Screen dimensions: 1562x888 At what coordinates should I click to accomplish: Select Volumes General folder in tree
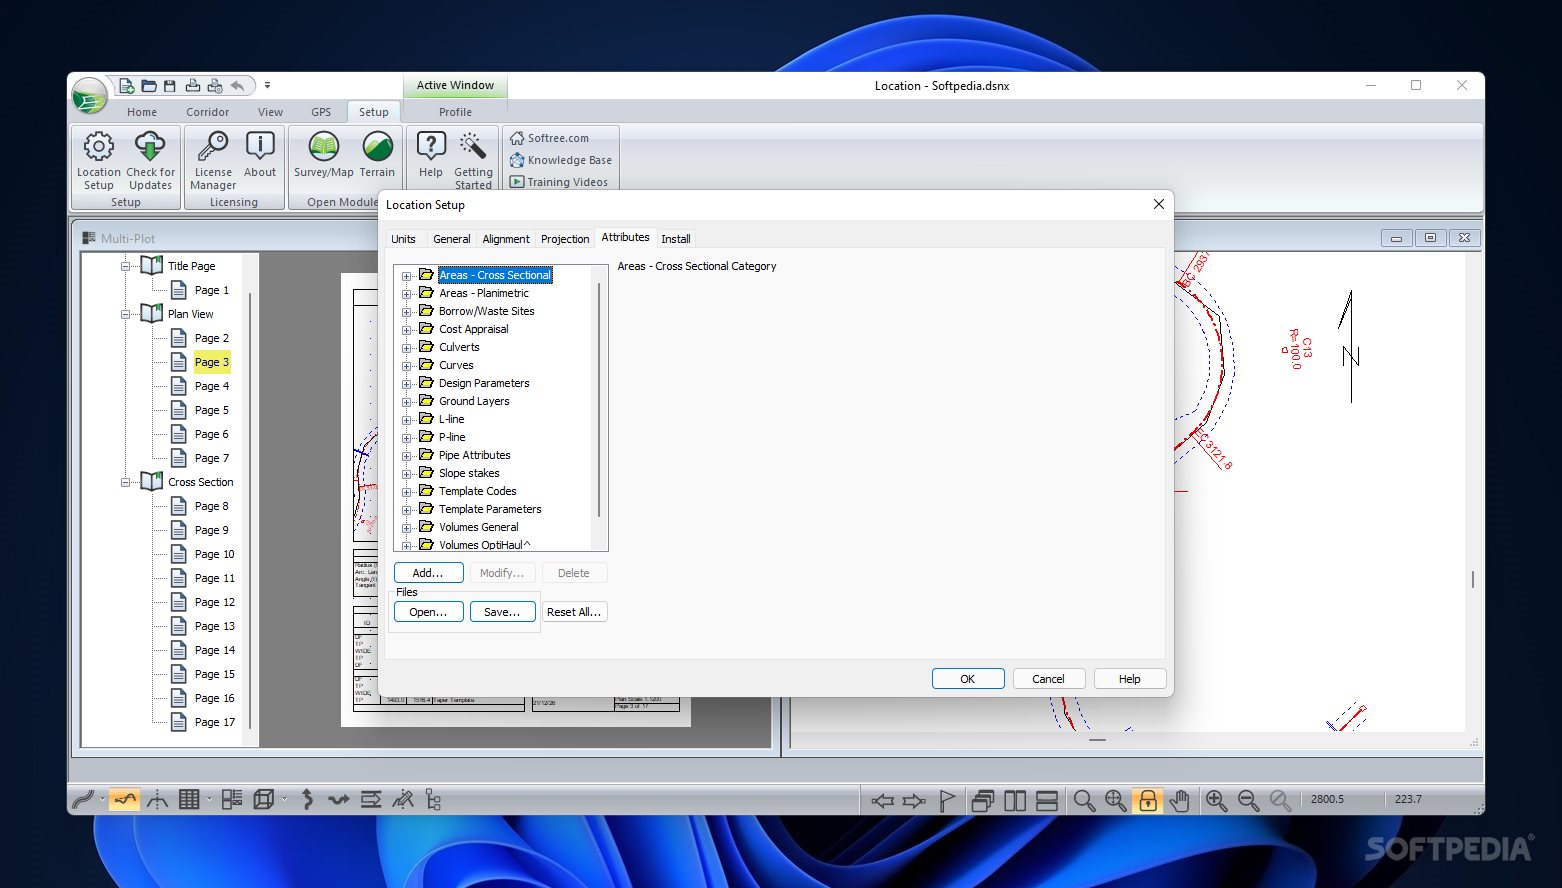pyautogui.click(x=478, y=527)
